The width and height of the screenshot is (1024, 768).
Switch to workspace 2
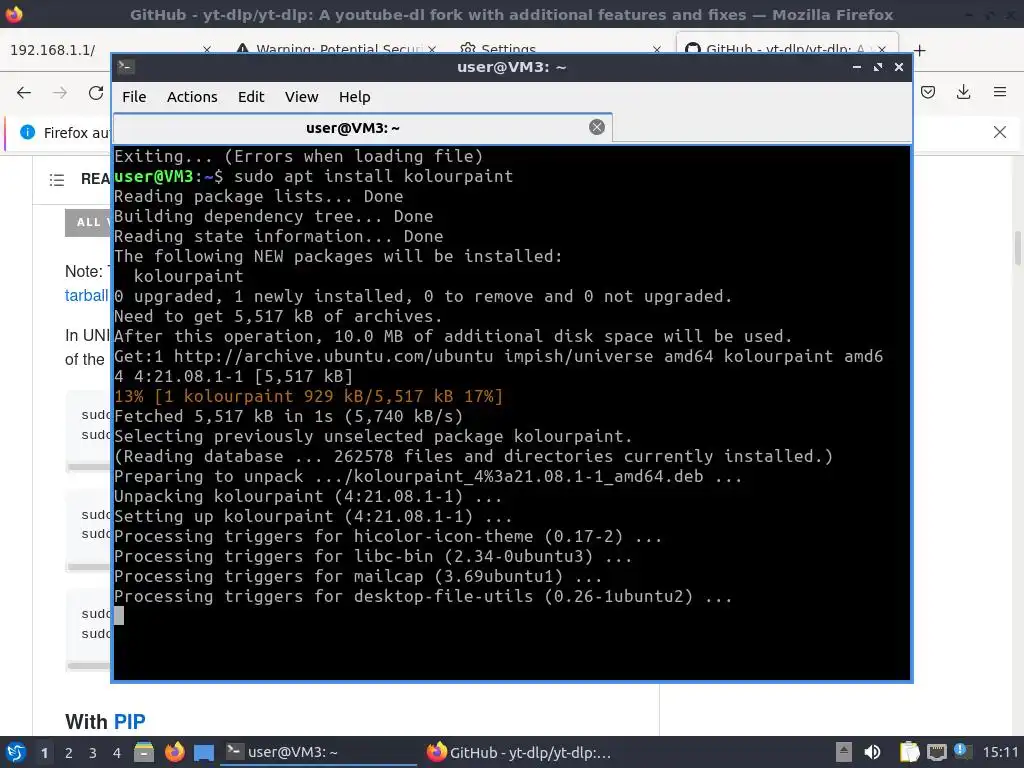coord(69,753)
